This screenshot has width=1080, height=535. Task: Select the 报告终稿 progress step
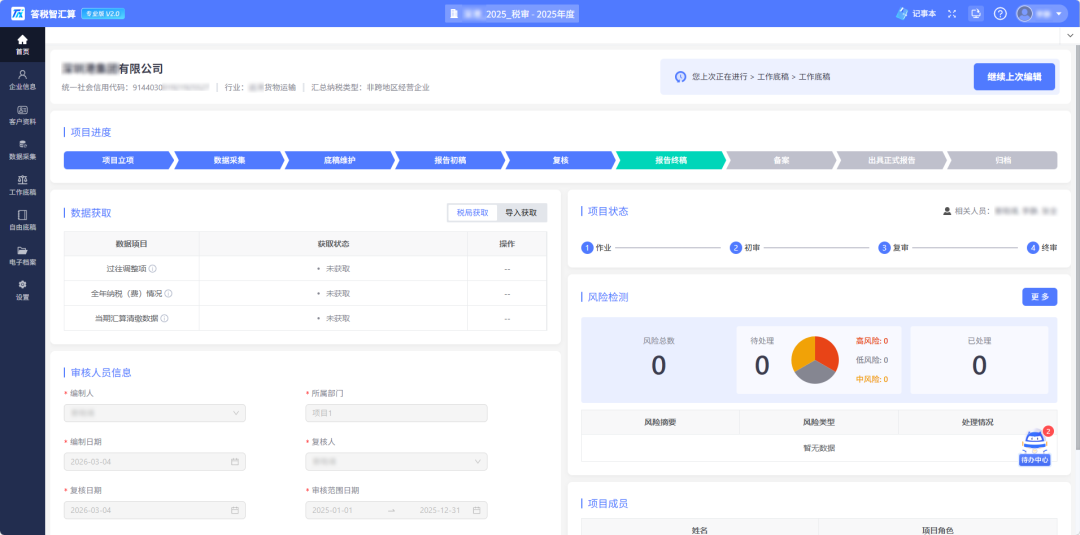tap(671, 160)
